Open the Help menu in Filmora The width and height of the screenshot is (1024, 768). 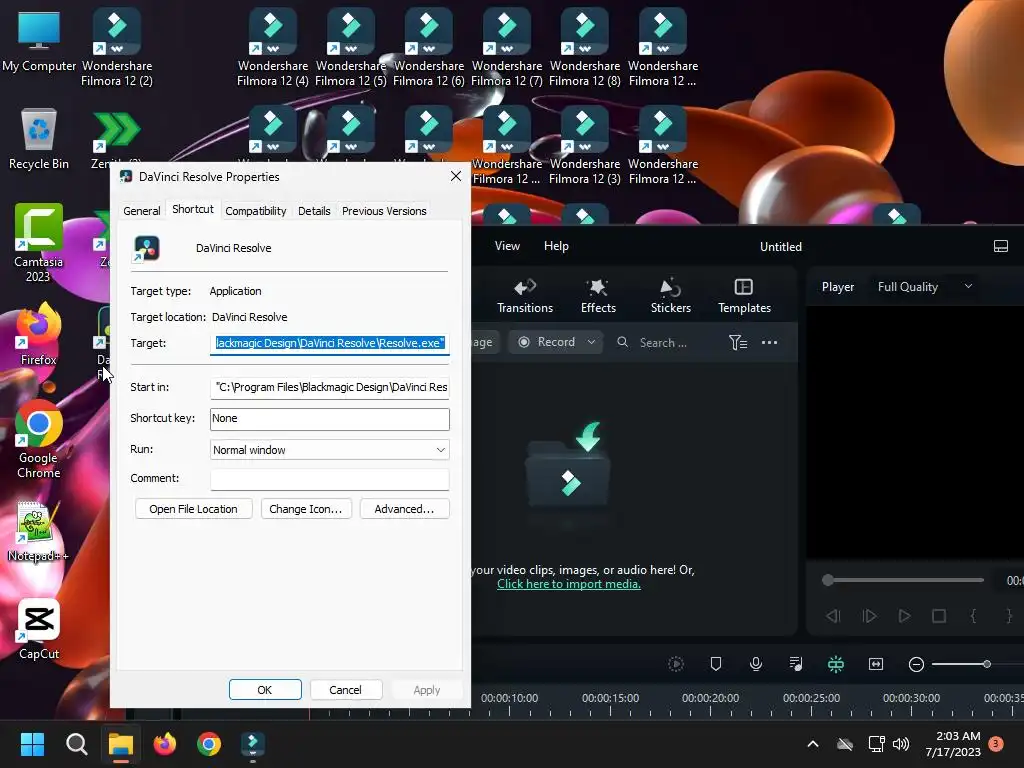pos(556,246)
